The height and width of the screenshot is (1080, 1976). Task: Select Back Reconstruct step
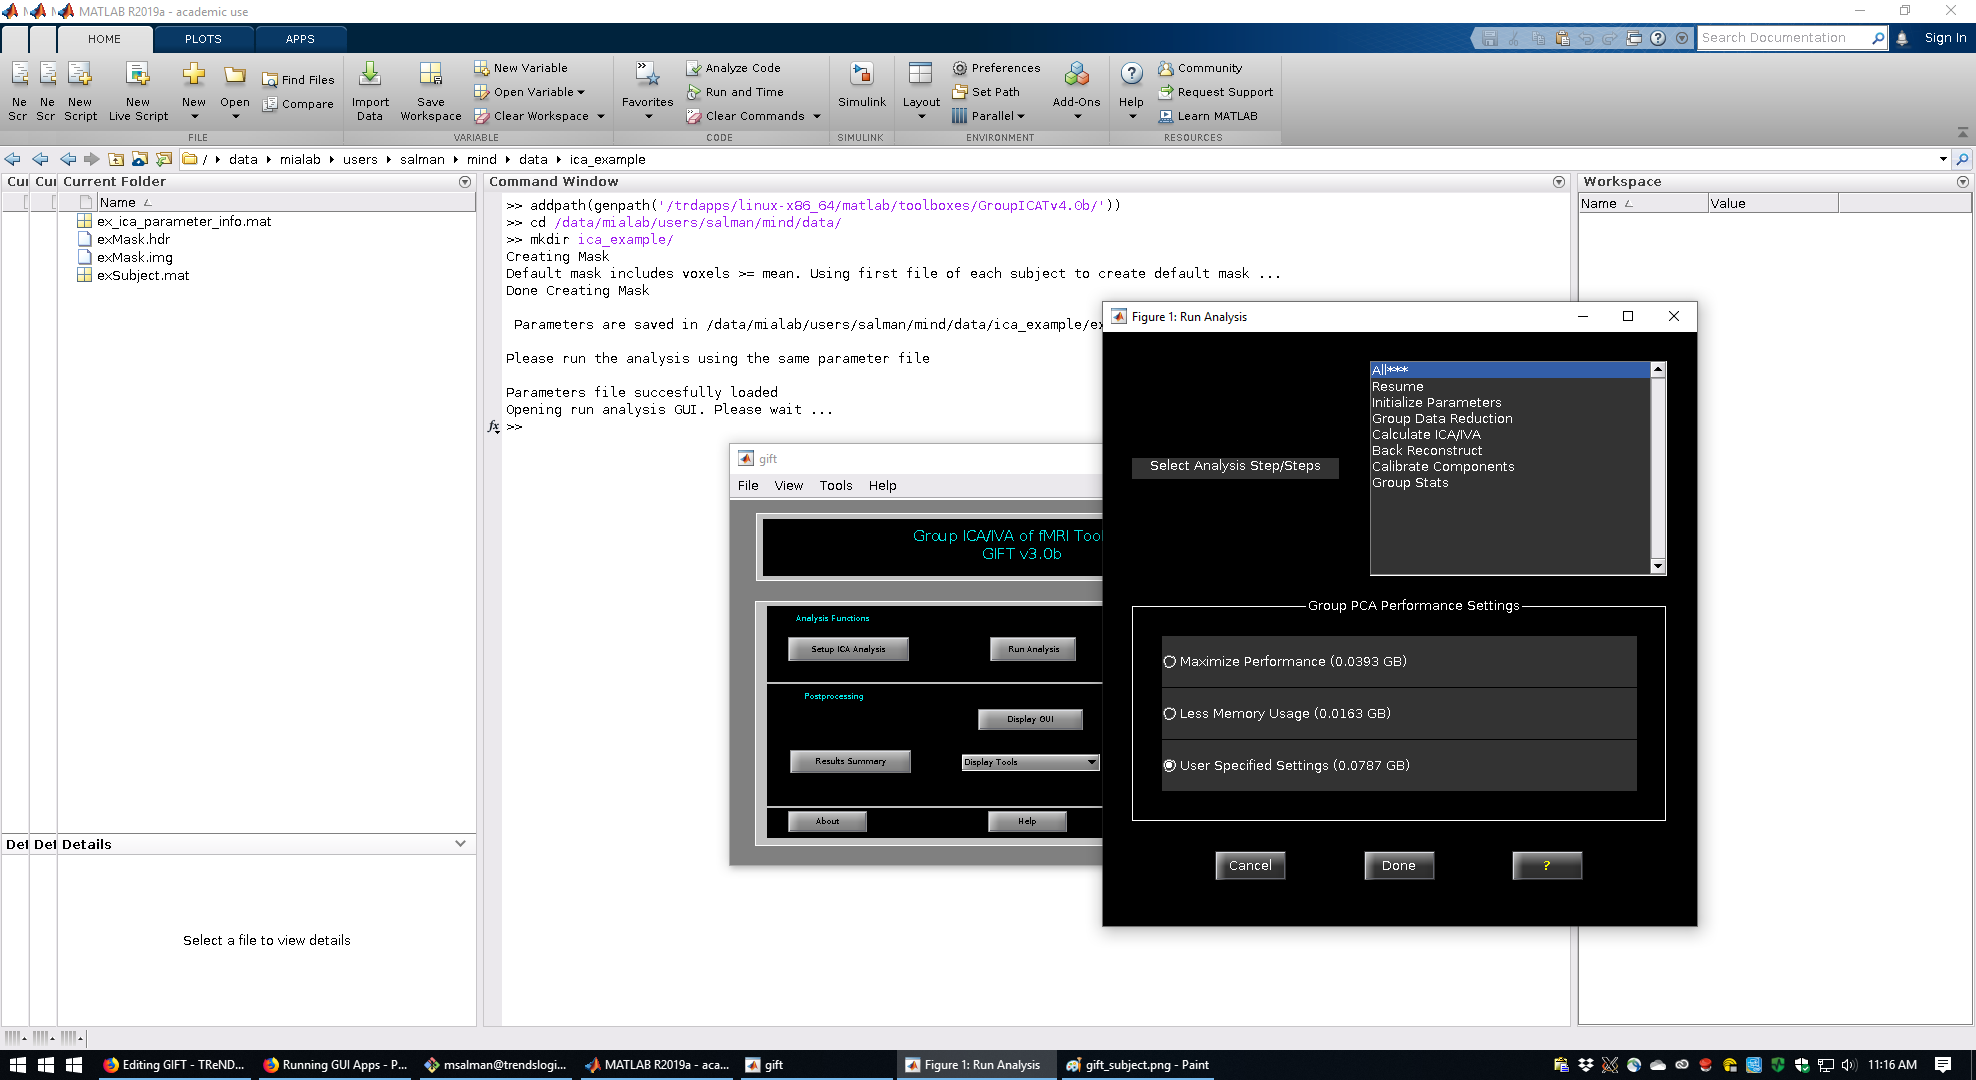(1427, 451)
